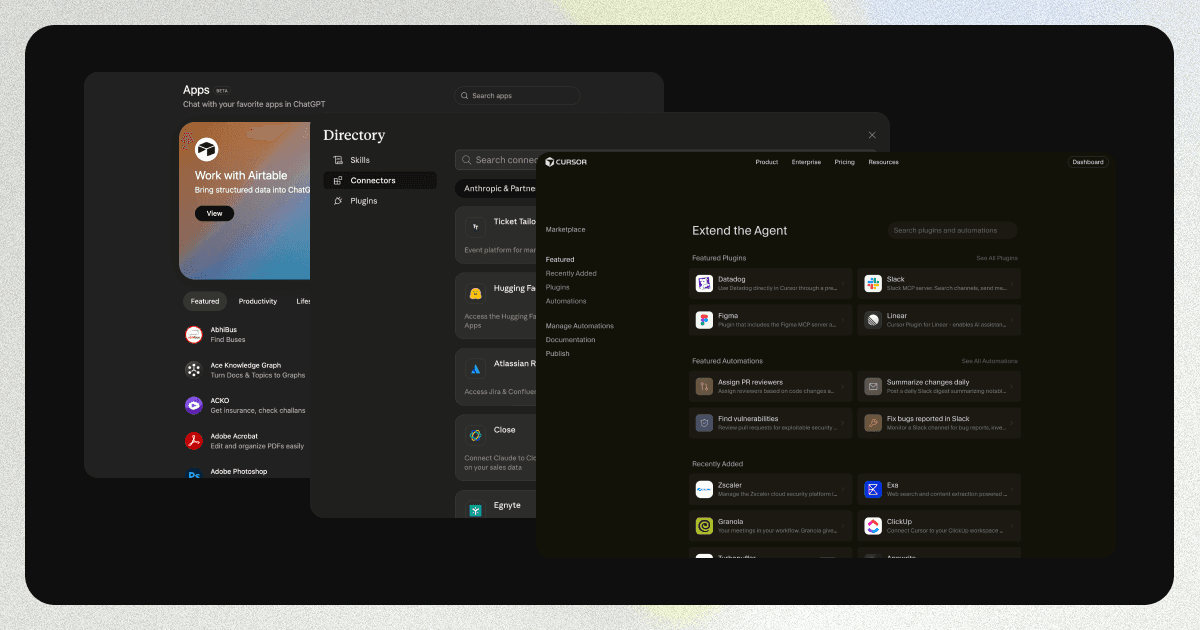Open Automations in Marketplace sidebar

566,301
